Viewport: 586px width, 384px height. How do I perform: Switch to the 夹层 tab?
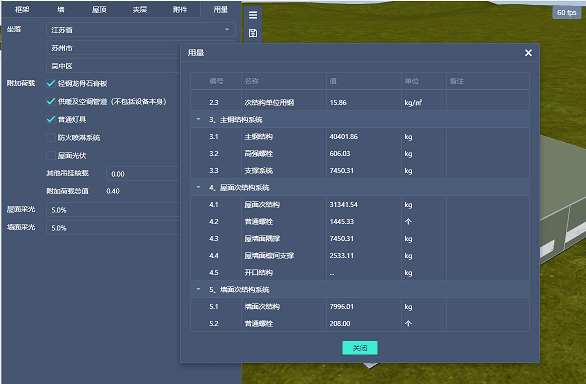tap(139, 9)
